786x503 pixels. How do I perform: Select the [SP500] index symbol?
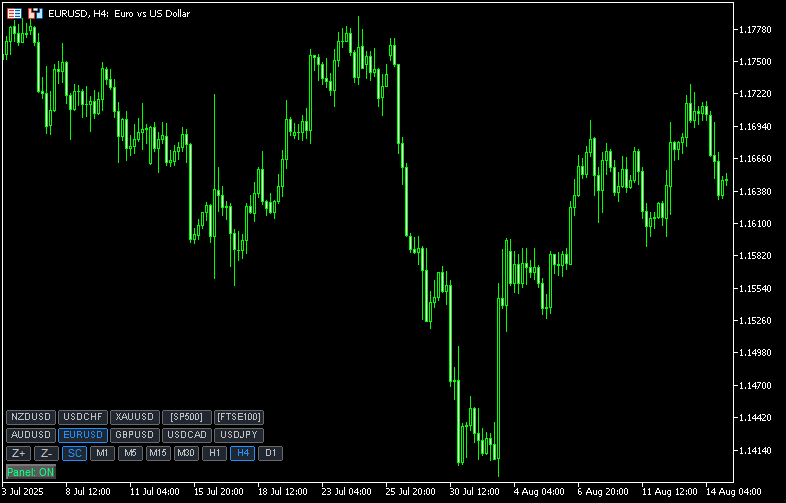point(186,417)
